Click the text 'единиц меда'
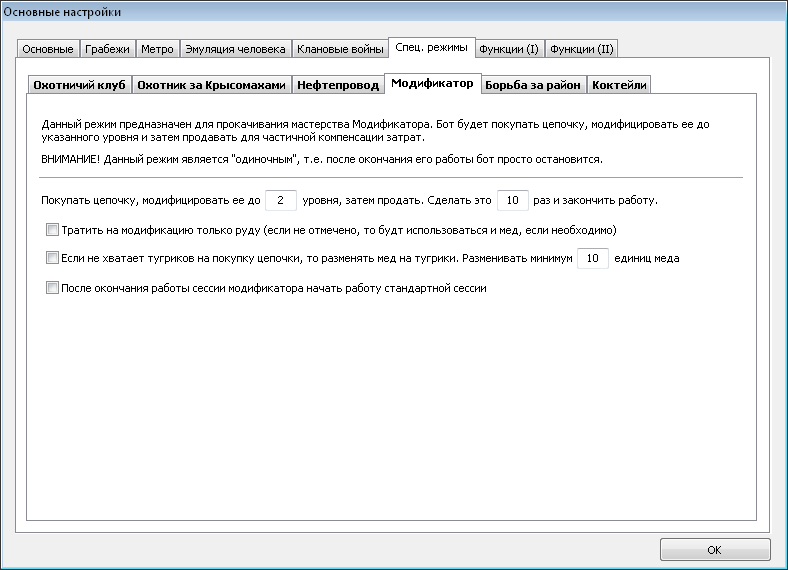Screen dimensions: 788x570 click(647, 258)
